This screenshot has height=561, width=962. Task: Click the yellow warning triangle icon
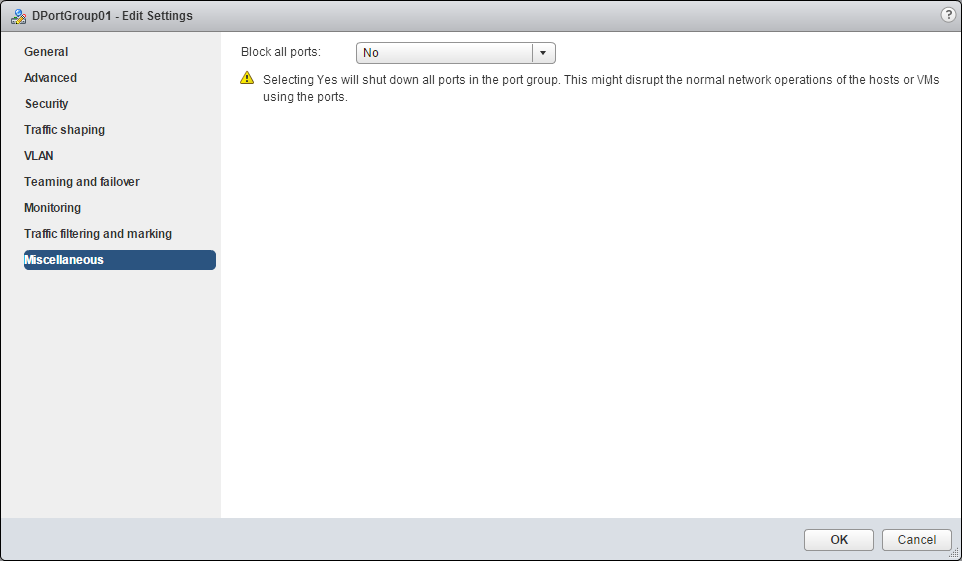(248, 79)
